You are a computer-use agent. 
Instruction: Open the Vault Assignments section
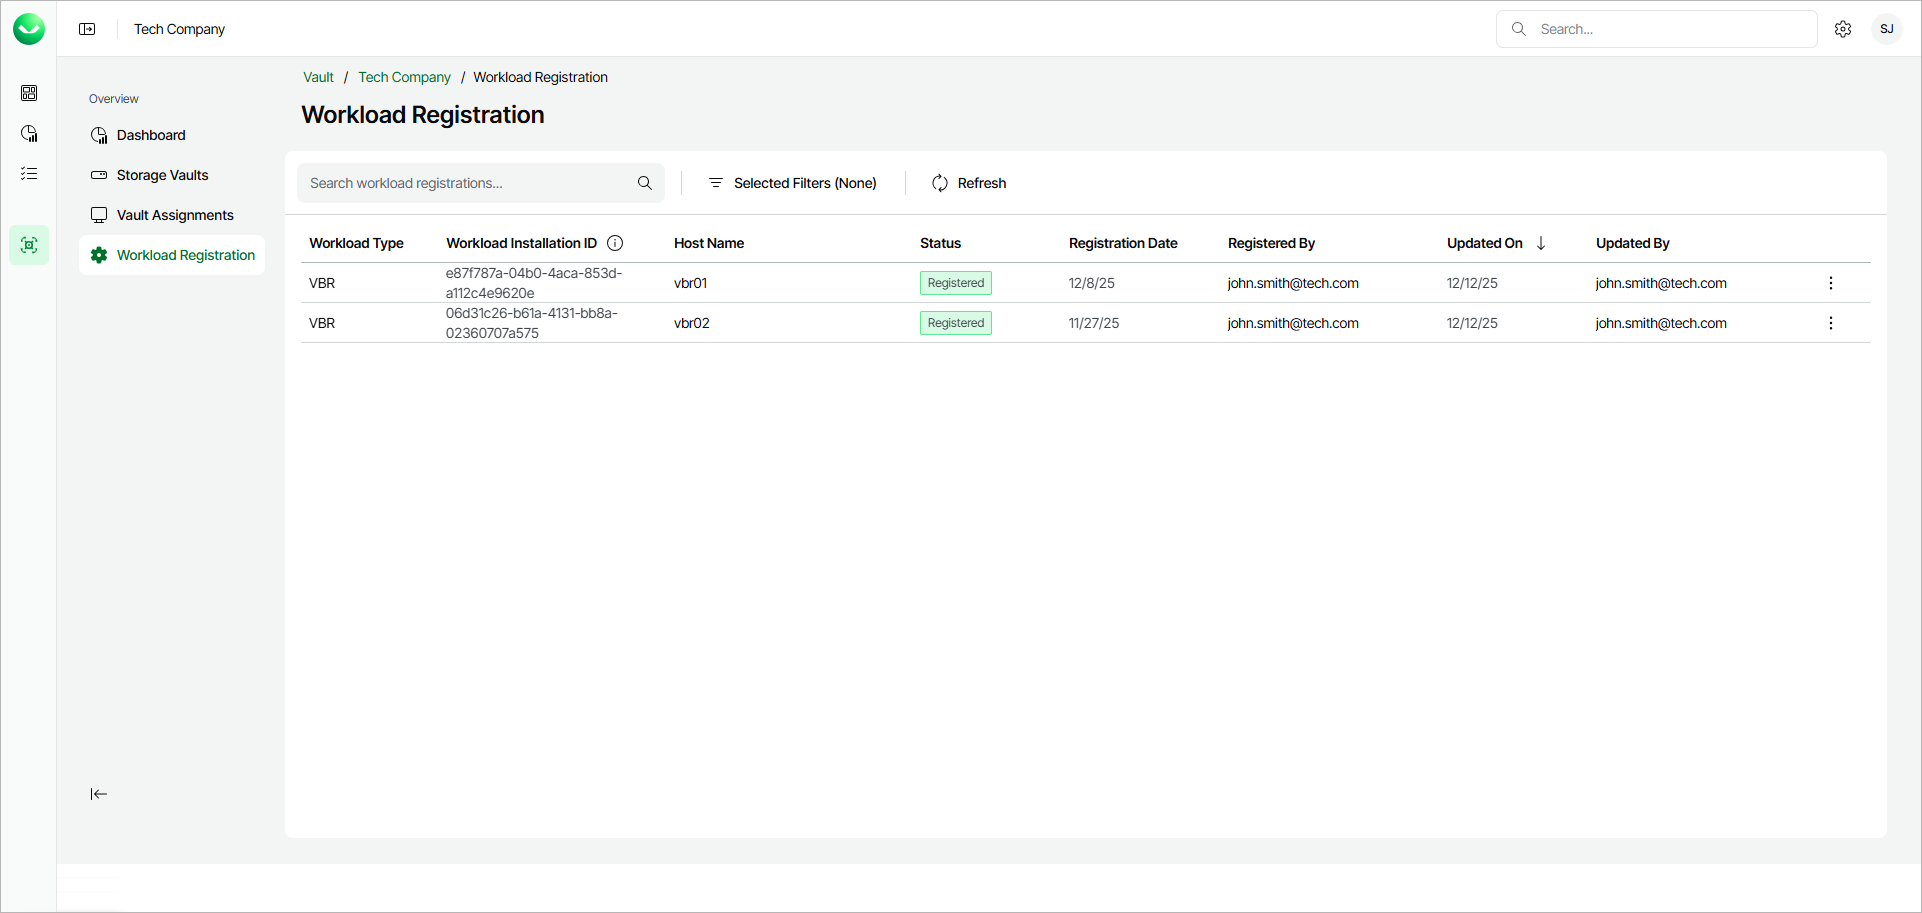[x=175, y=215]
